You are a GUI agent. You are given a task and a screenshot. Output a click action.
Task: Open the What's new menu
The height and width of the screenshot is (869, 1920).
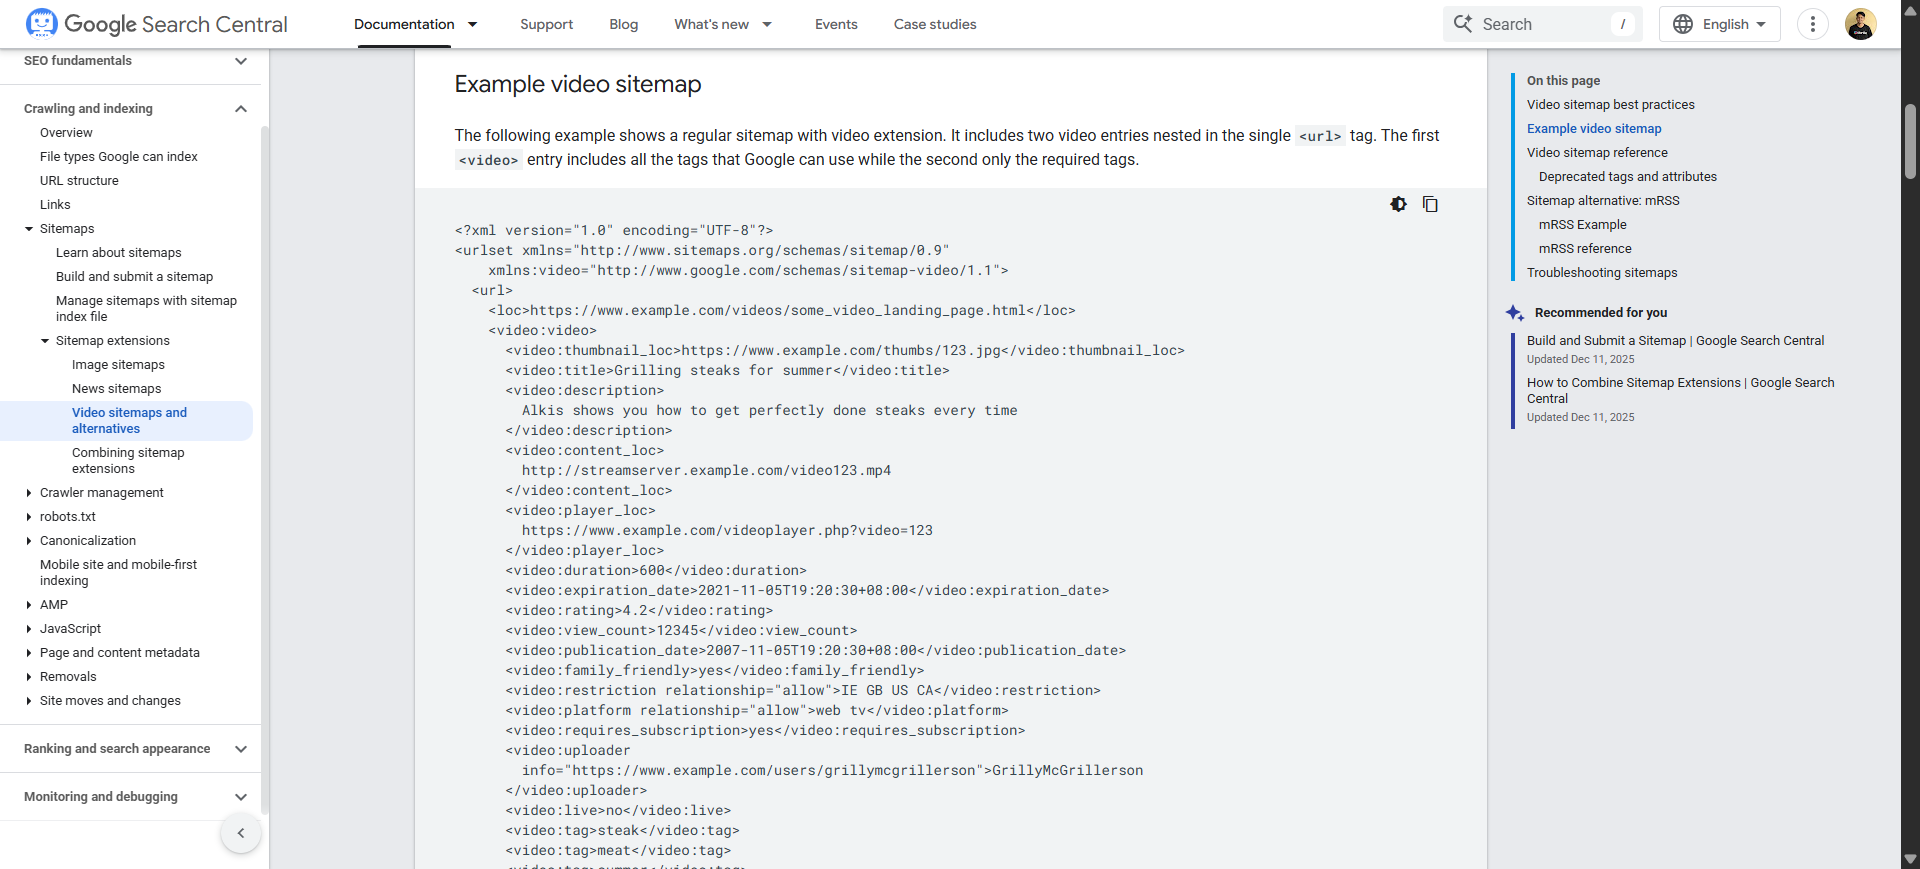[x=711, y=24]
